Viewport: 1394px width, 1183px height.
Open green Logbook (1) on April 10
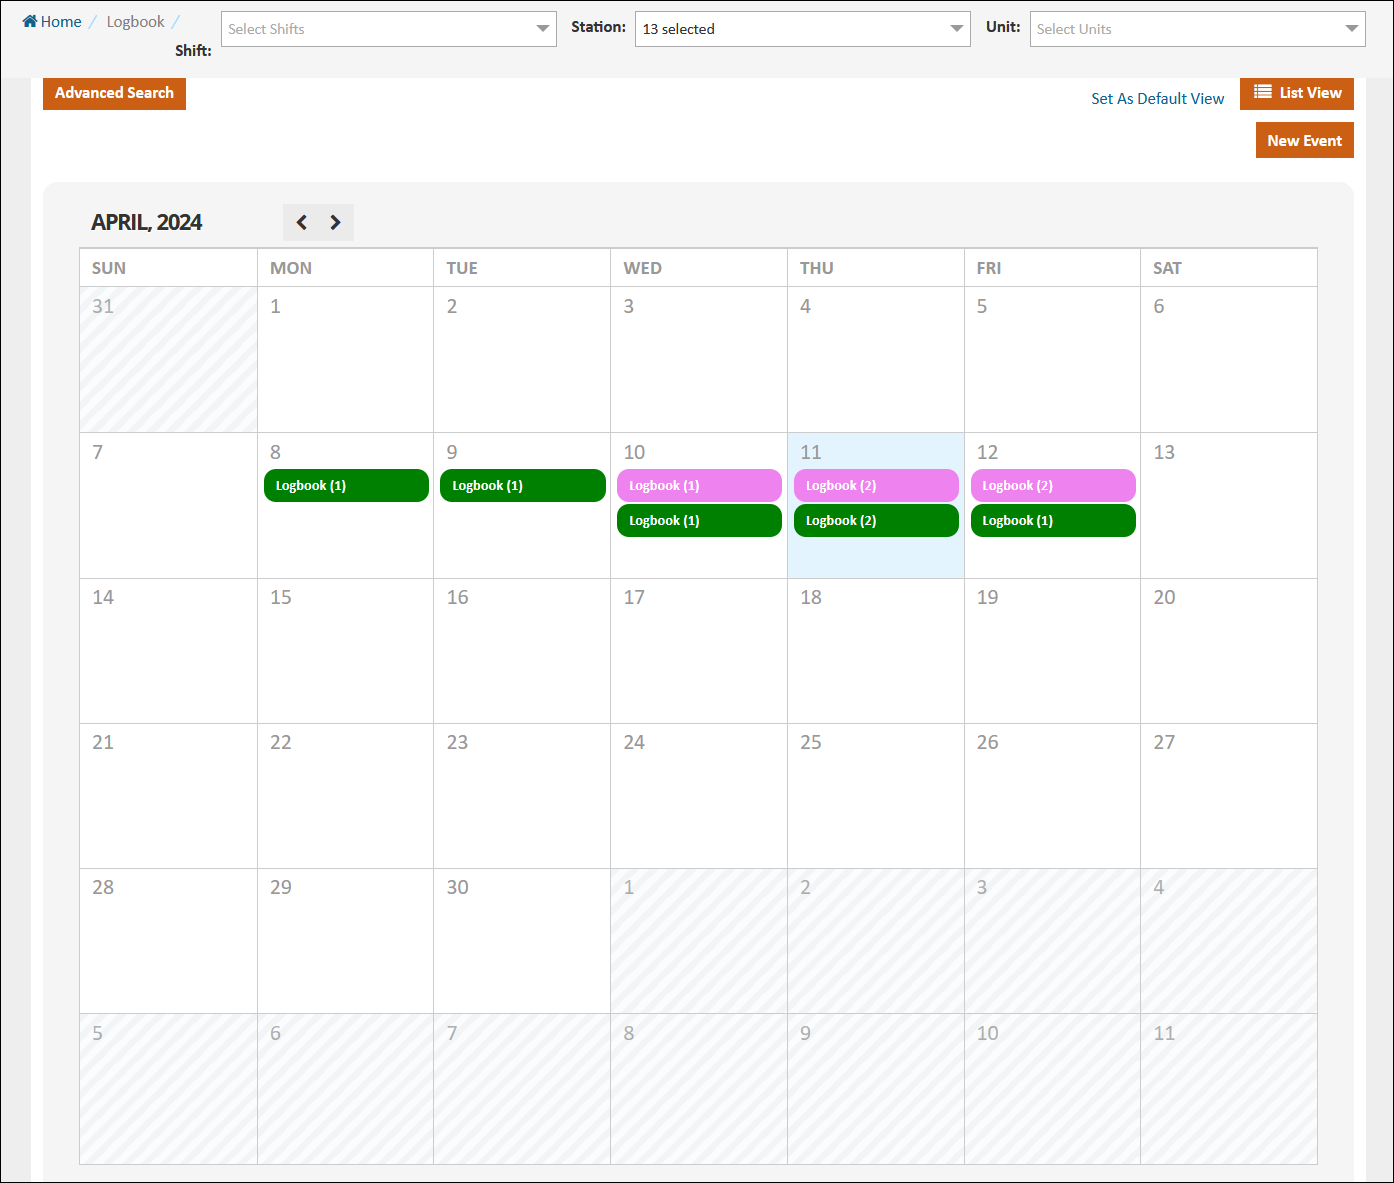pyautogui.click(x=699, y=521)
